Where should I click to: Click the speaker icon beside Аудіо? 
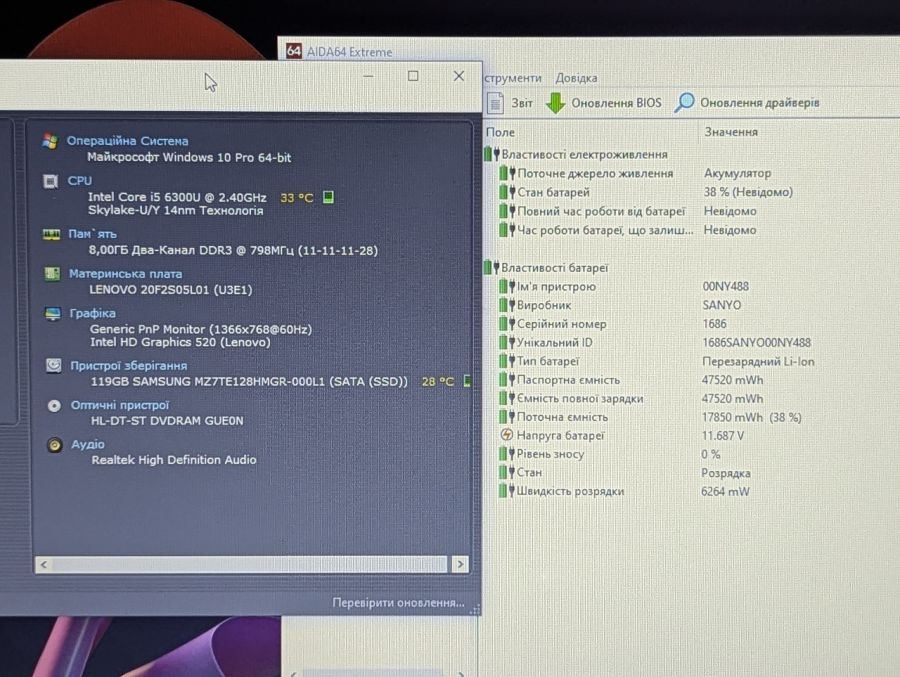click(55, 445)
